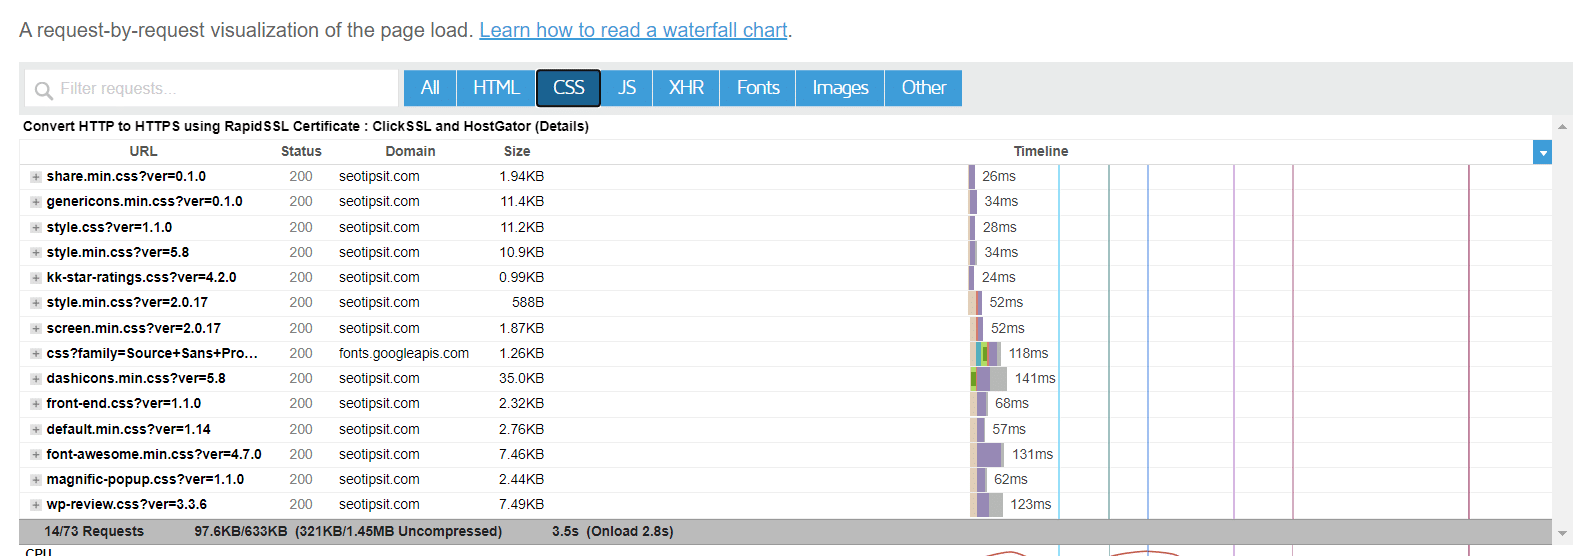Expand the wp-review.css?ver=3.3.6 request row
This screenshot has height=556, width=1581.
tap(36, 505)
